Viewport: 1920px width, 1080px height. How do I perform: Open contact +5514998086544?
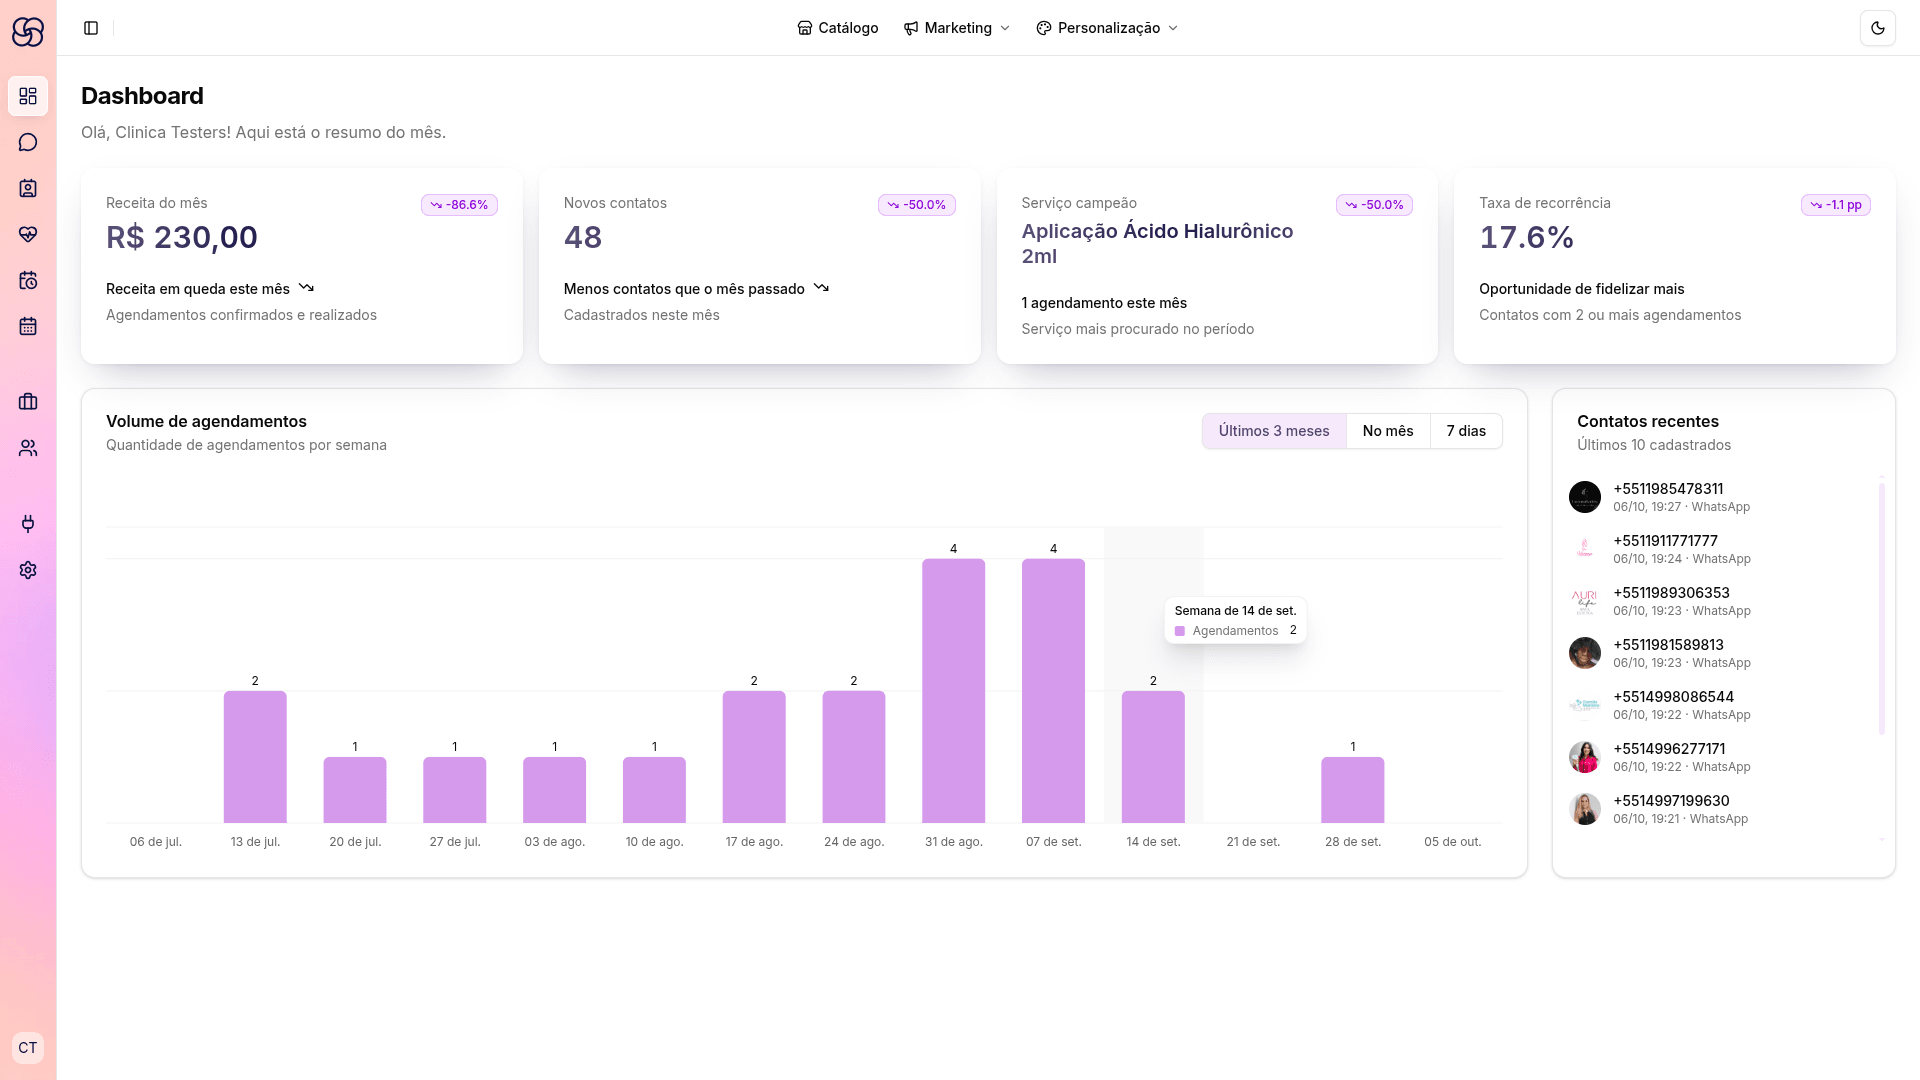tap(1720, 705)
